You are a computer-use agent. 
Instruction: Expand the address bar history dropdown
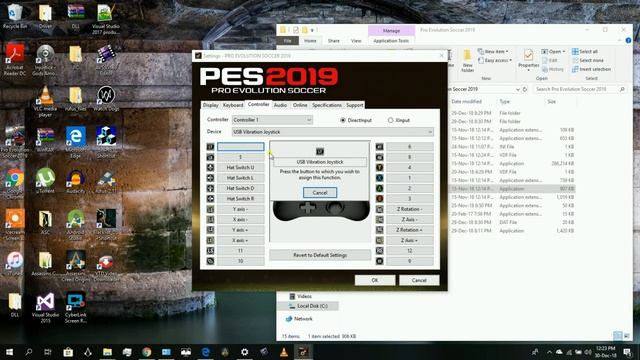tap(518, 89)
